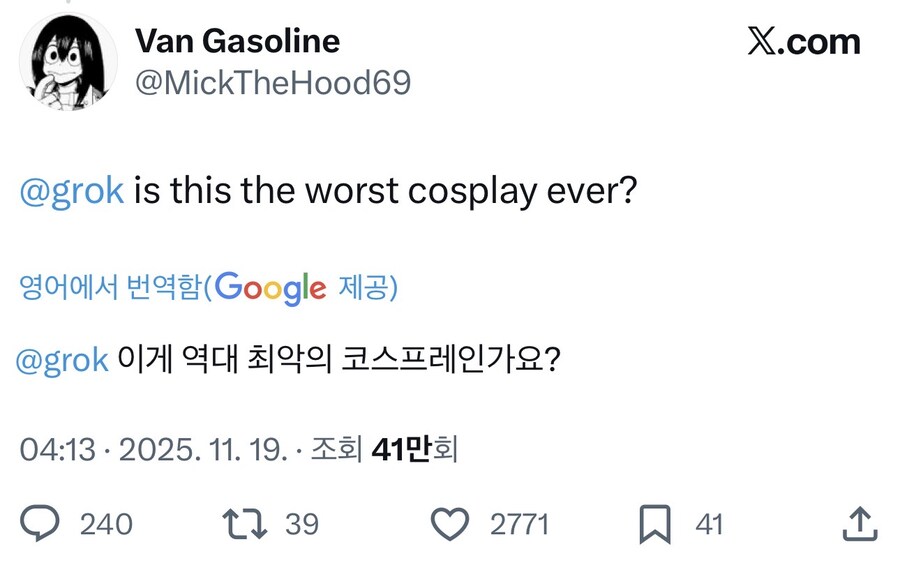Click the 240 replies count
The height and width of the screenshot is (572, 900).
click(106, 524)
